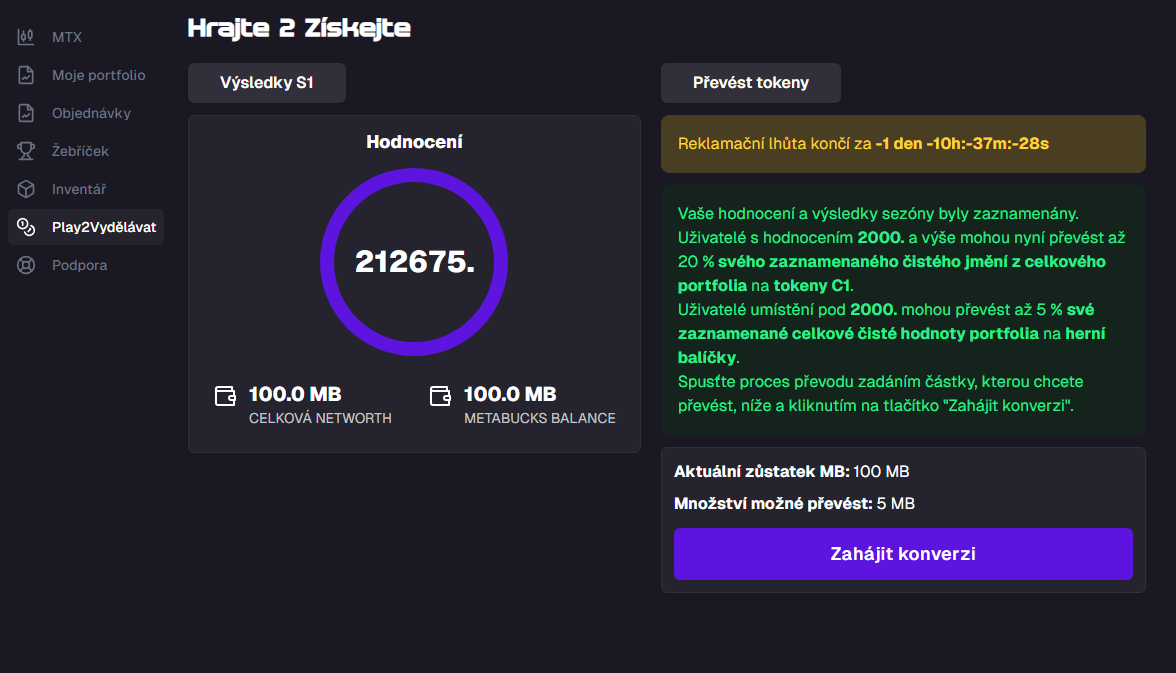Click the 100.0 MB Celková Networth value

pyautogui.click(x=295, y=394)
